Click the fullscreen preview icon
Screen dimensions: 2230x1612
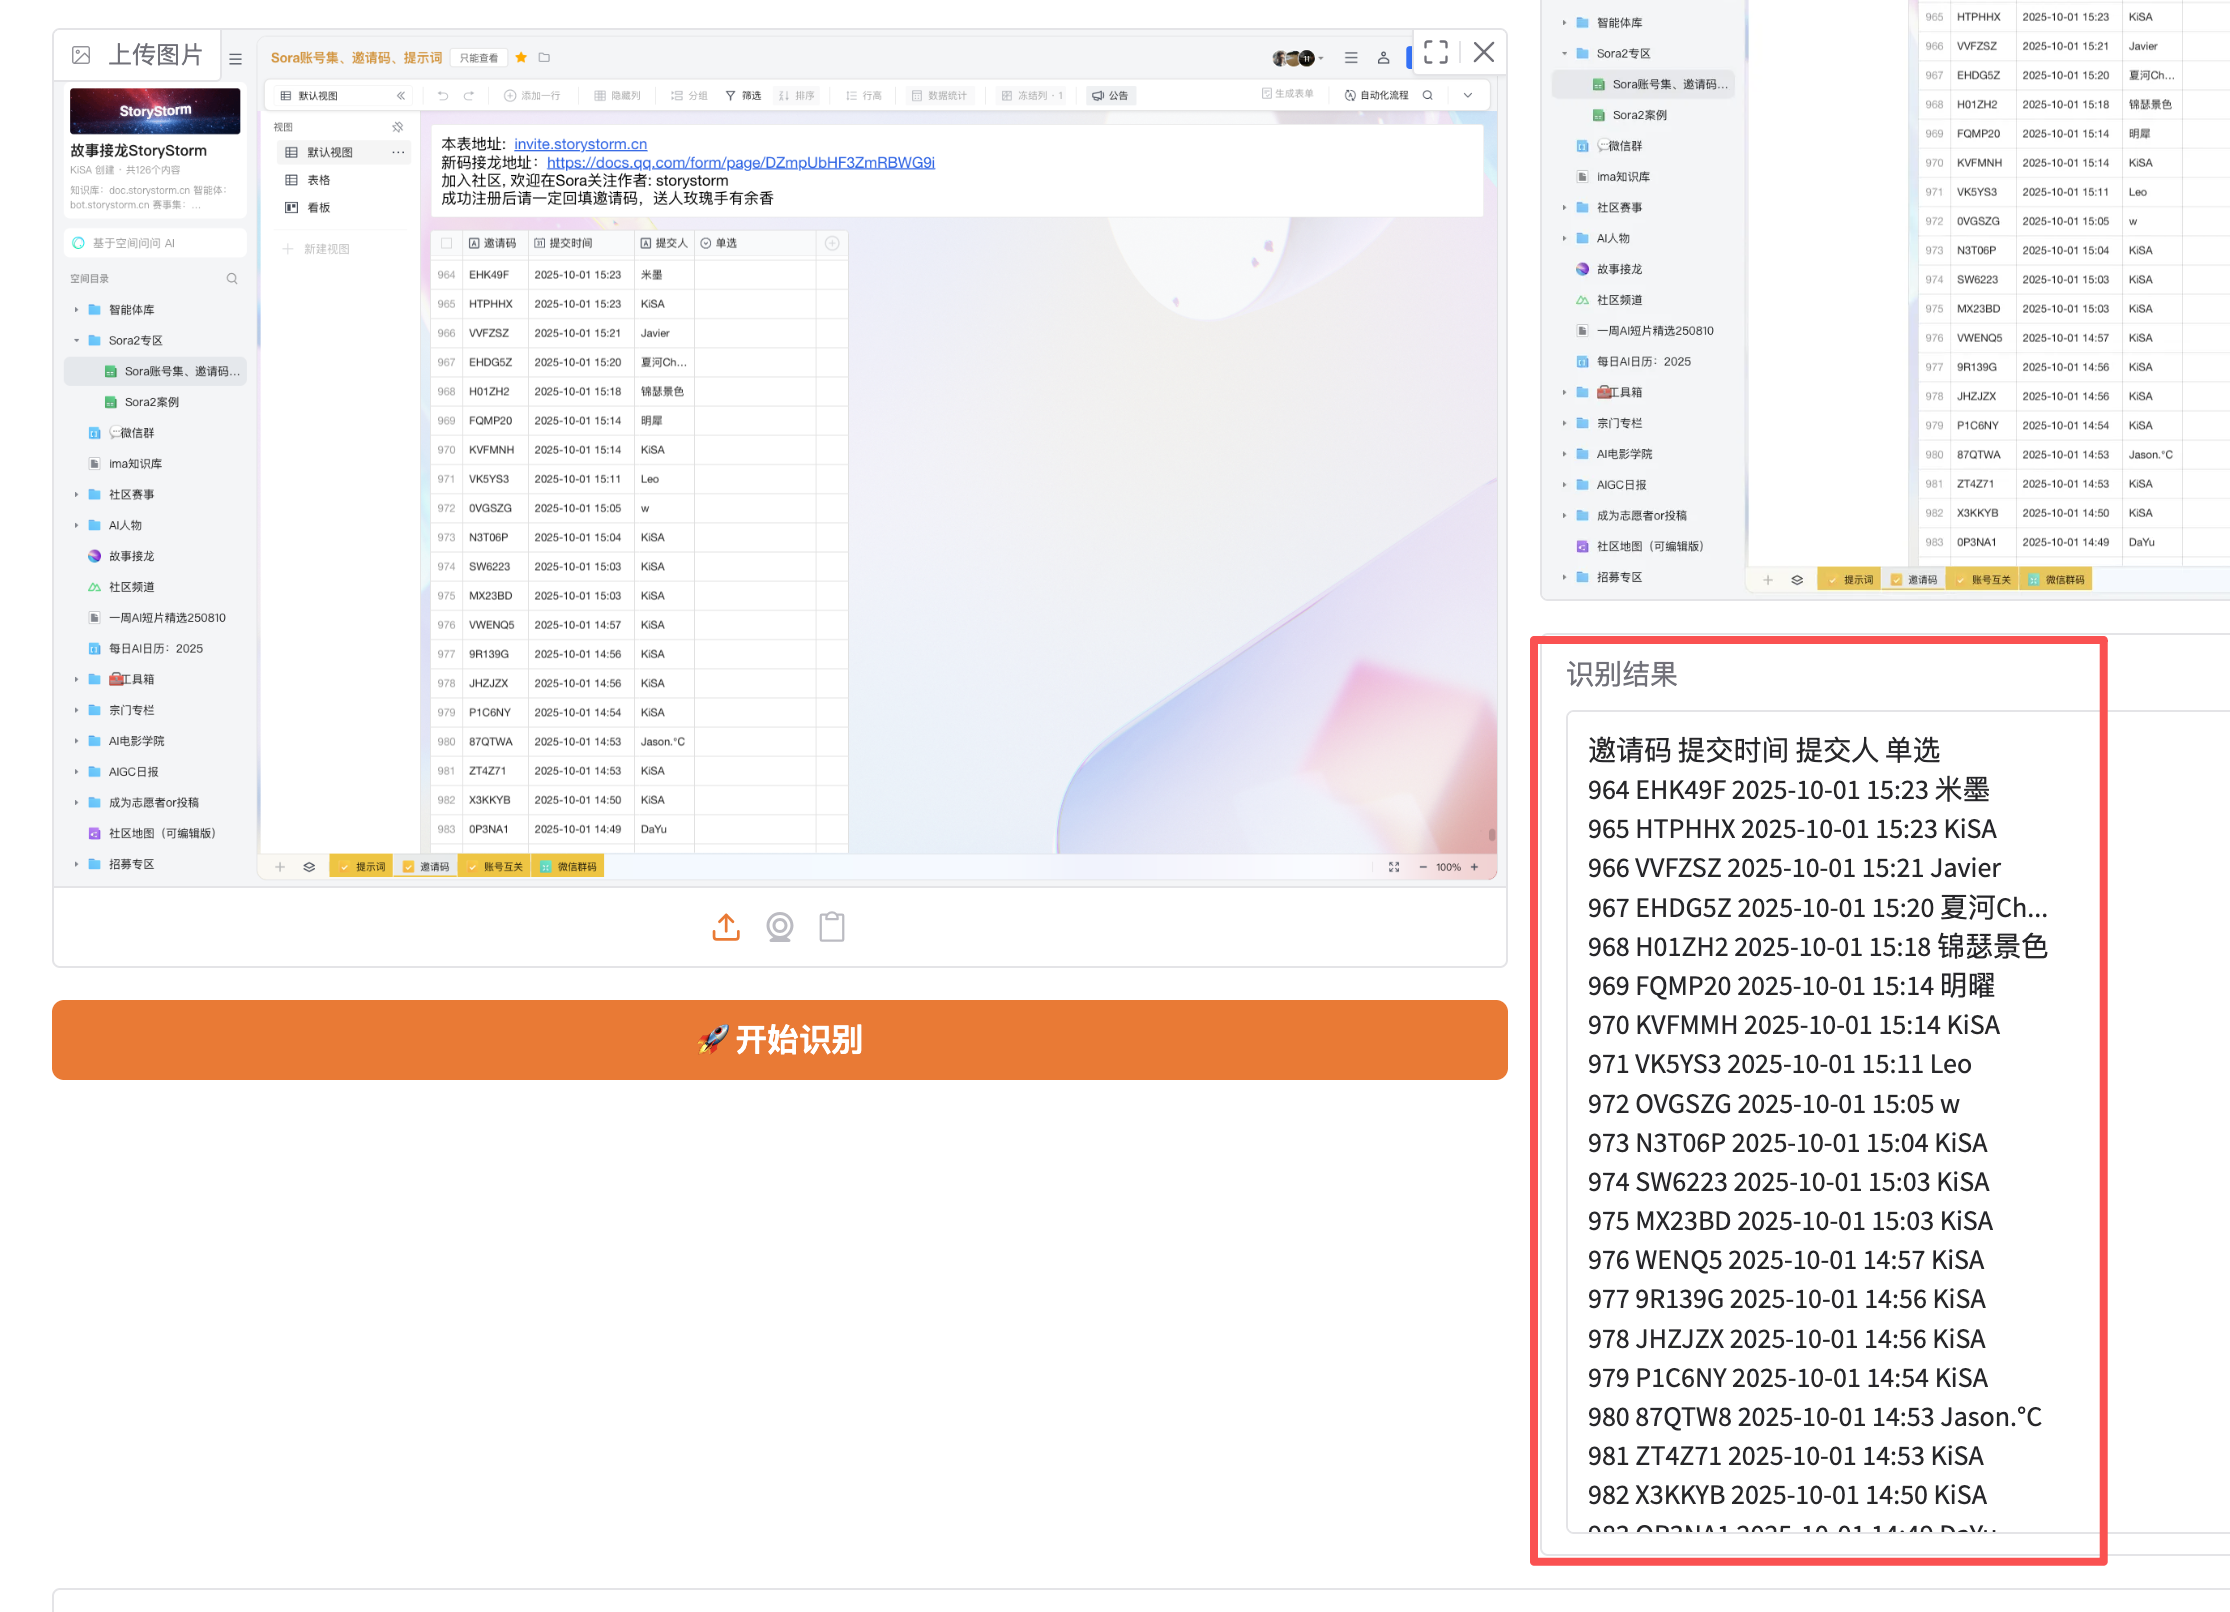click(x=1435, y=53)
